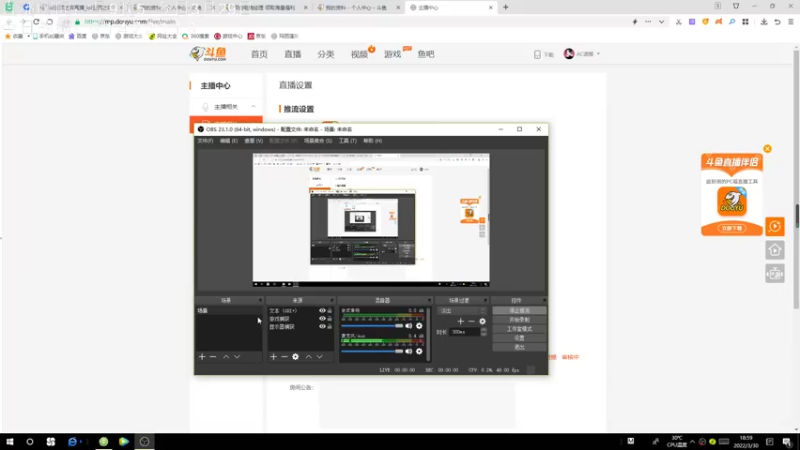Click the Douyu logo on the website

pyautogui.click(x=208, y=54)
